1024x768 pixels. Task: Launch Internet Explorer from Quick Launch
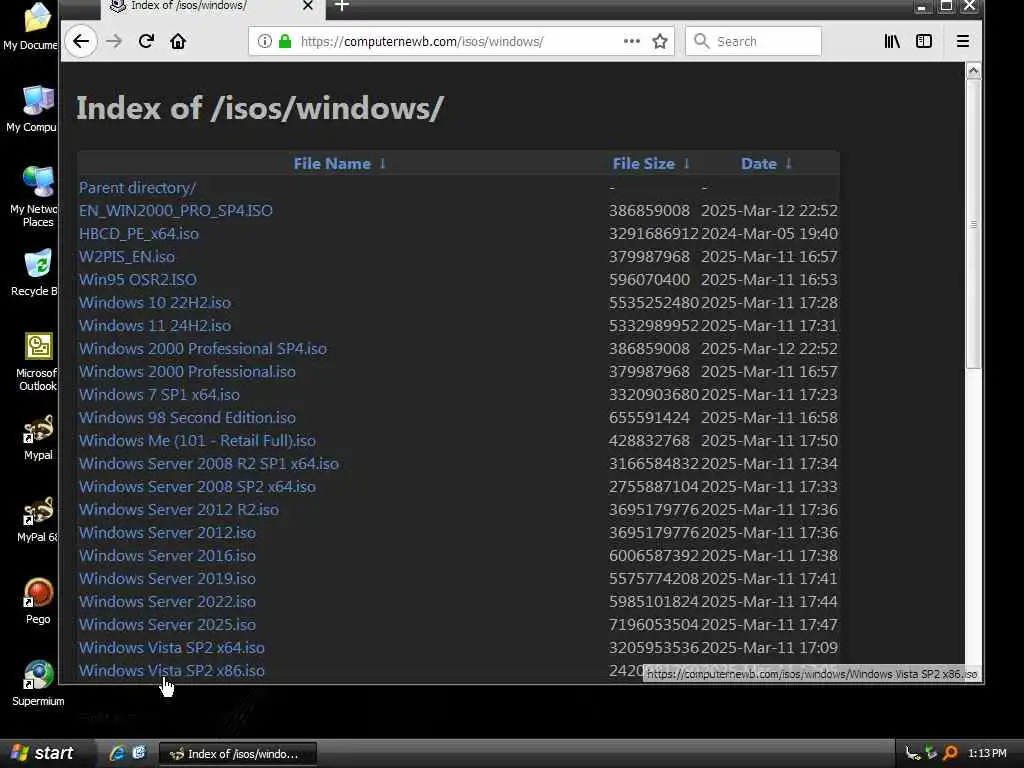[x=118, y=753]
